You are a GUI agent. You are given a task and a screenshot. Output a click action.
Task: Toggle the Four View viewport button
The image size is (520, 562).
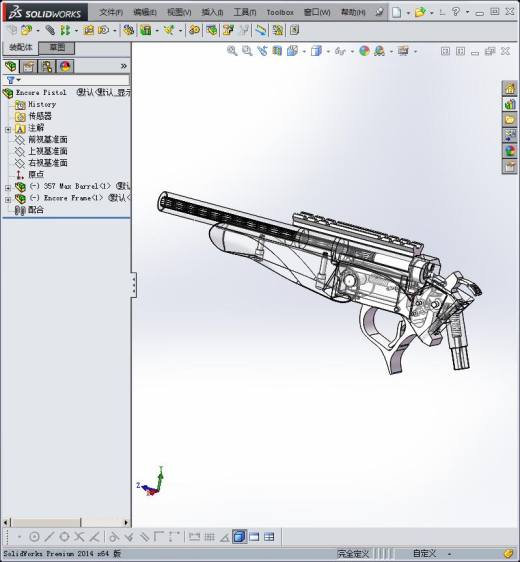click(269, 537)
